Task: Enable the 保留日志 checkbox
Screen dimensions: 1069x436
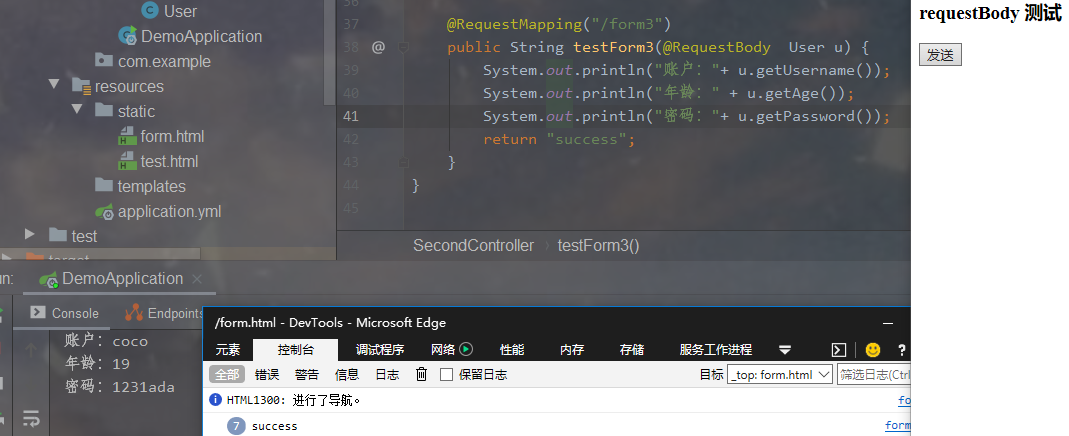Action: pyautogui.click(x=447, y=375)
